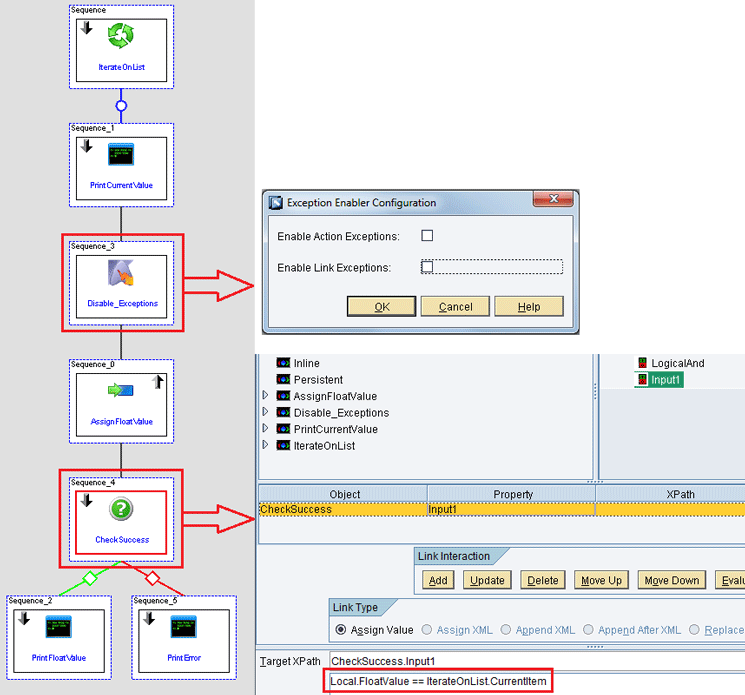Screen dimensions: 745x695
Task: Click the AssignFloatValue assignment icon
Action: pos(121,390)
